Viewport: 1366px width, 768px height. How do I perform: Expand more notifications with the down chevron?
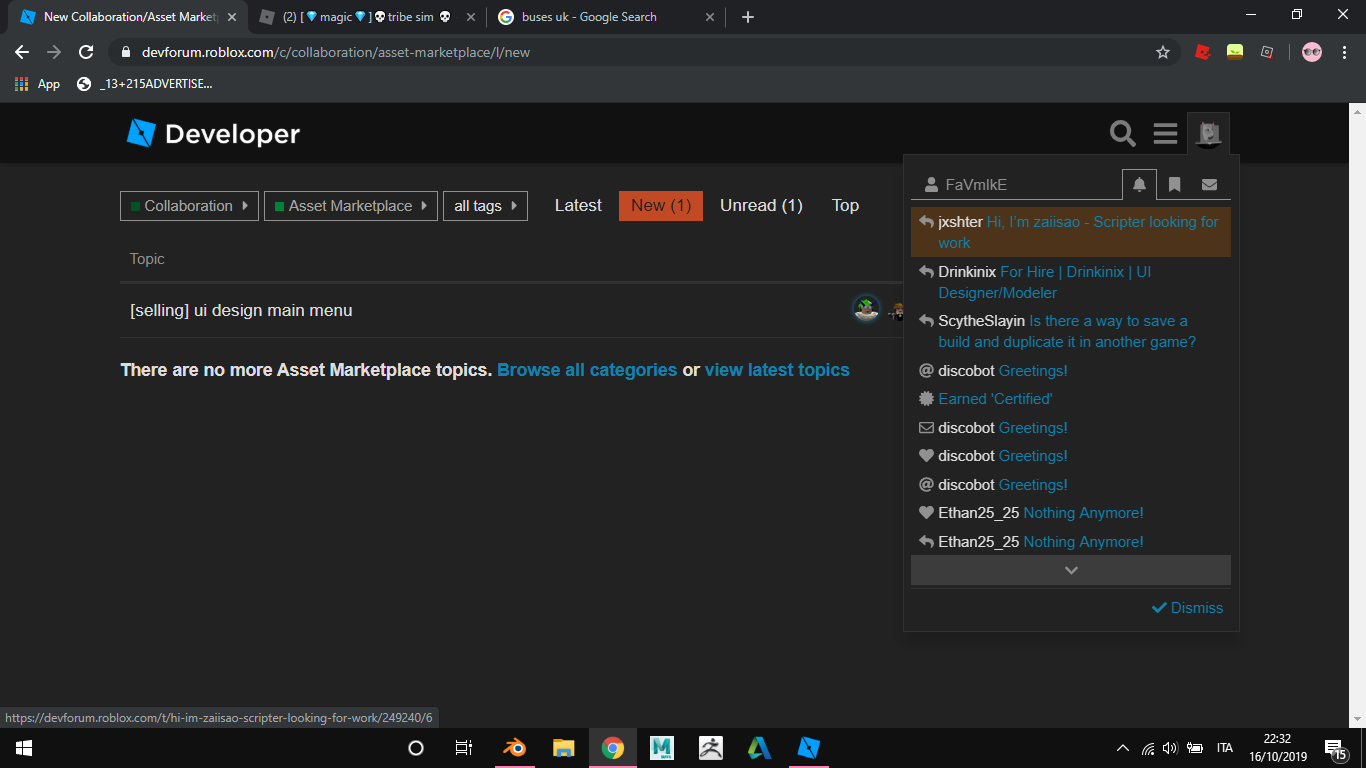[x=1071, y=570]
